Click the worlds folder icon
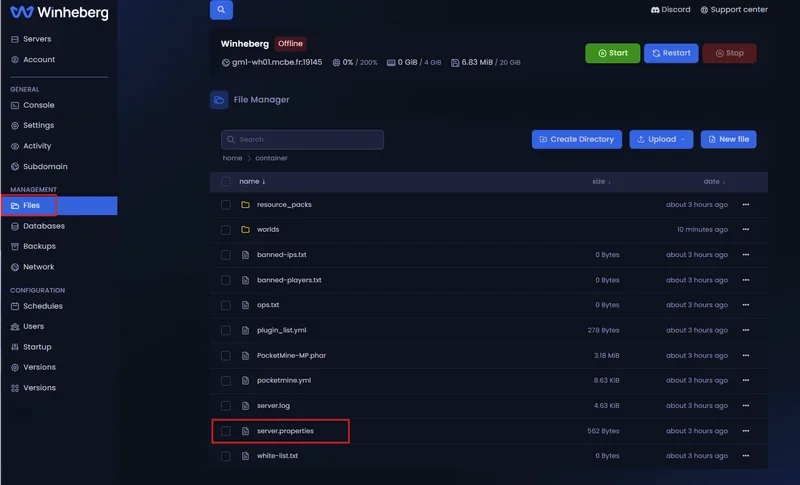 tap(245, 229)
